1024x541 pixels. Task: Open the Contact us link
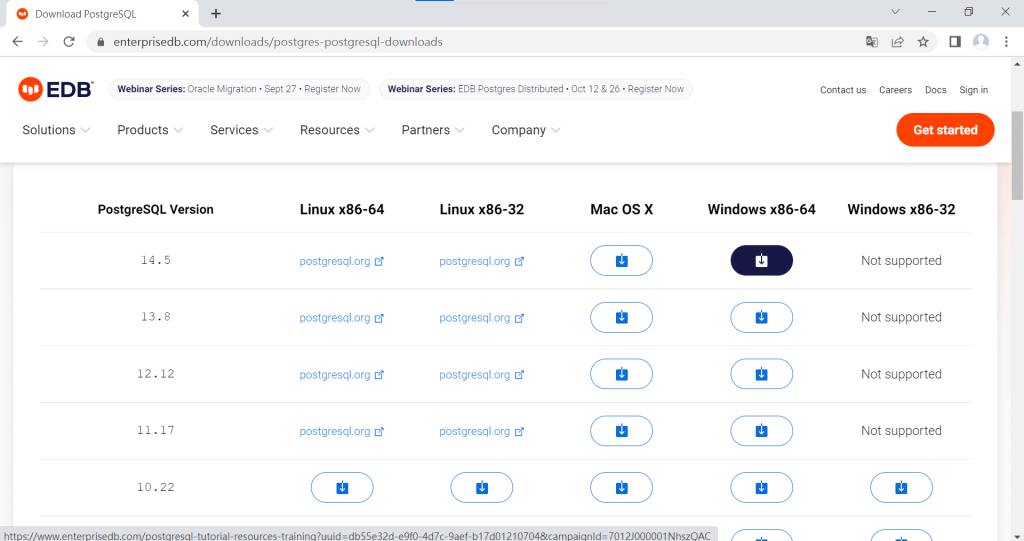point(843,90)
